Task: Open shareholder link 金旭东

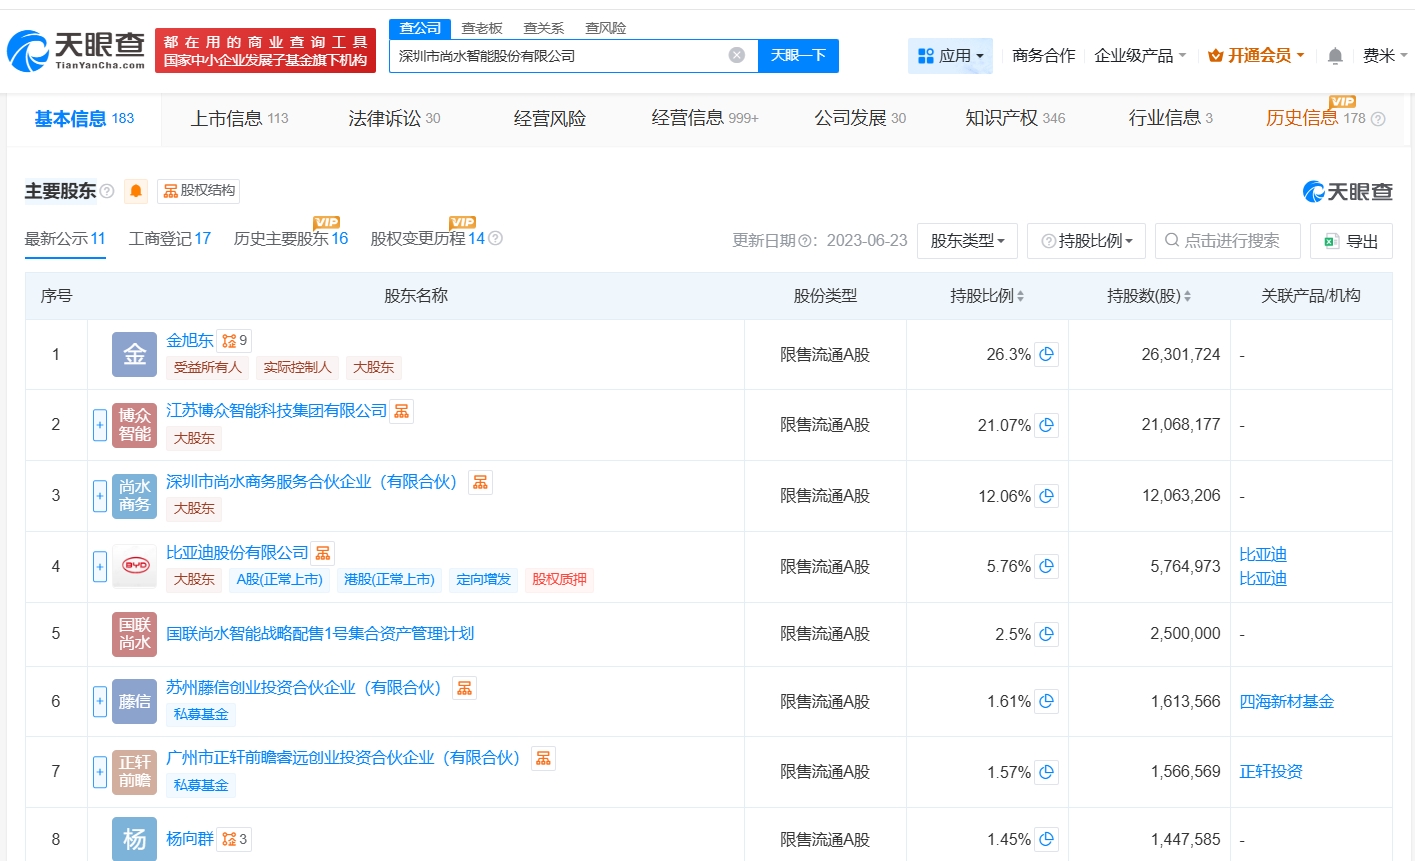Action: (190, 341)
